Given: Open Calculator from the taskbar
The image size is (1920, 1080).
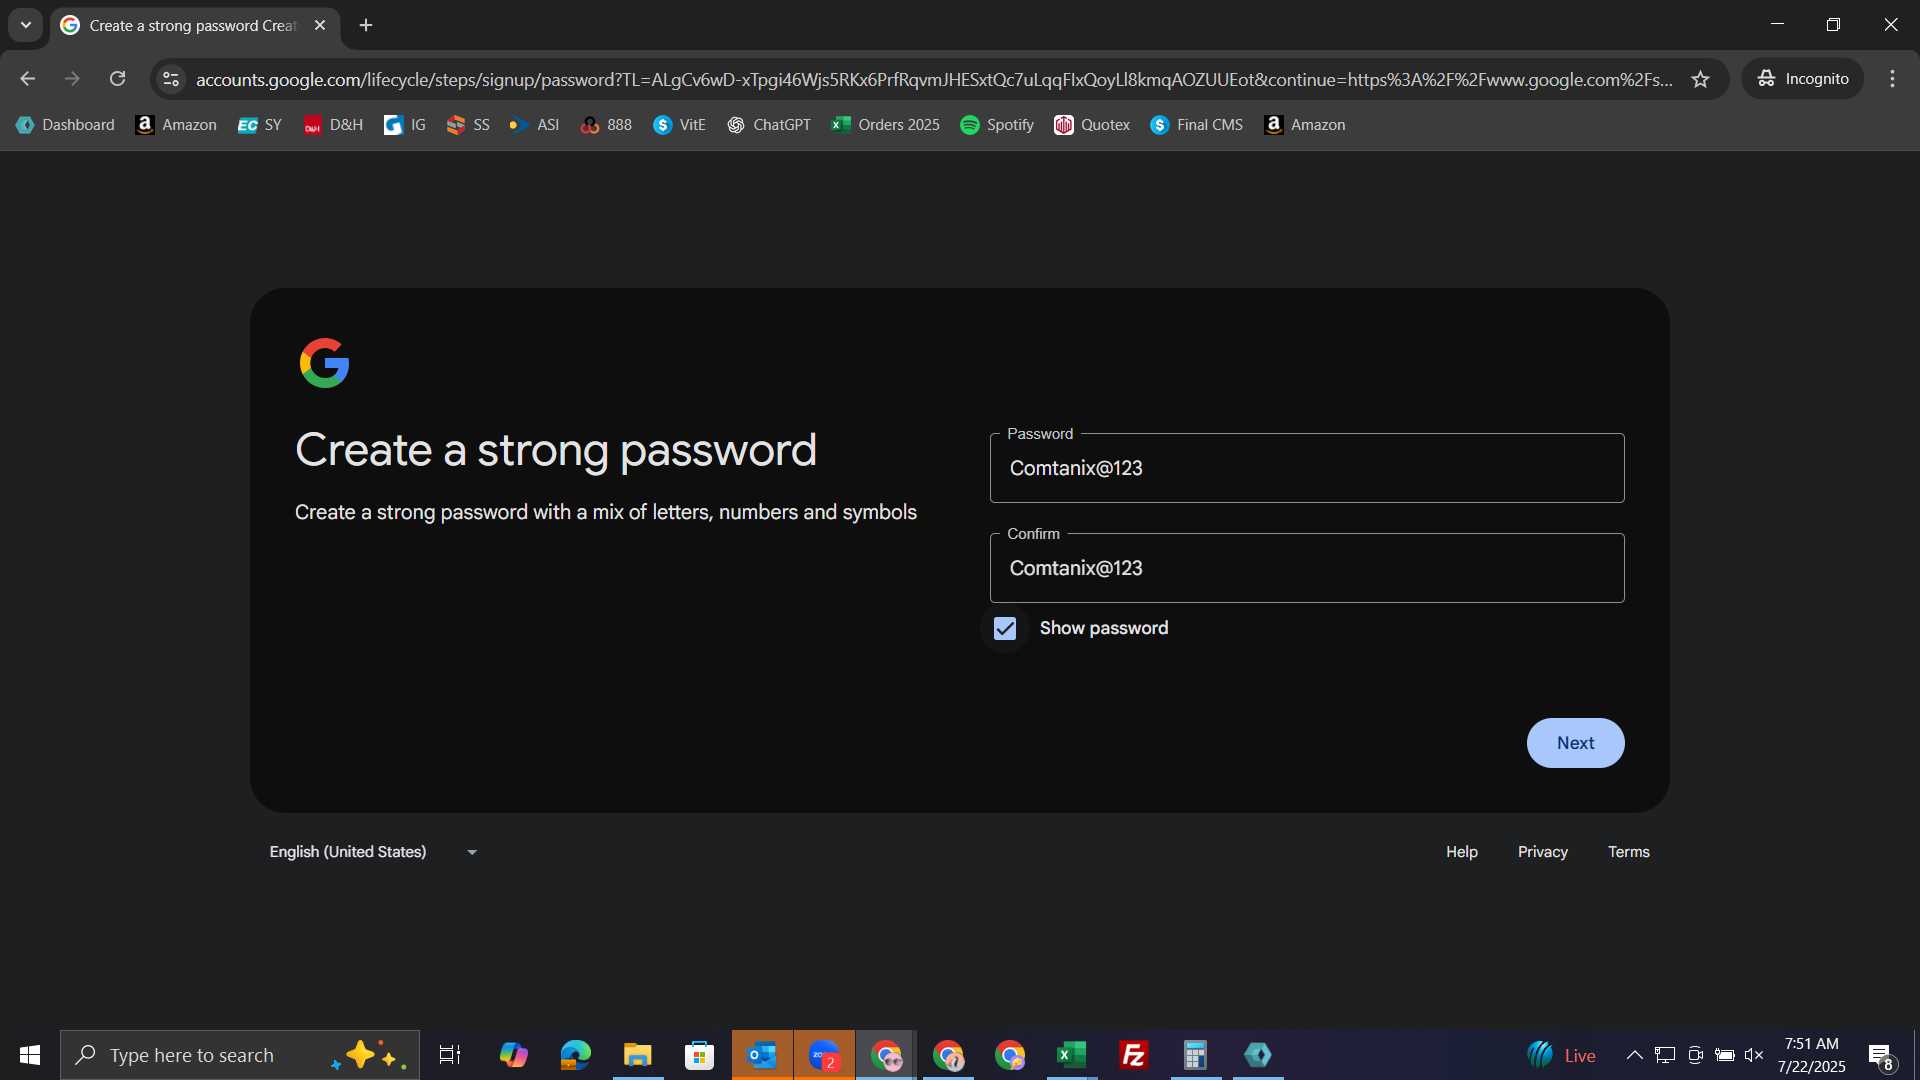Looking at the screenshot, I should [1195, 1055].
